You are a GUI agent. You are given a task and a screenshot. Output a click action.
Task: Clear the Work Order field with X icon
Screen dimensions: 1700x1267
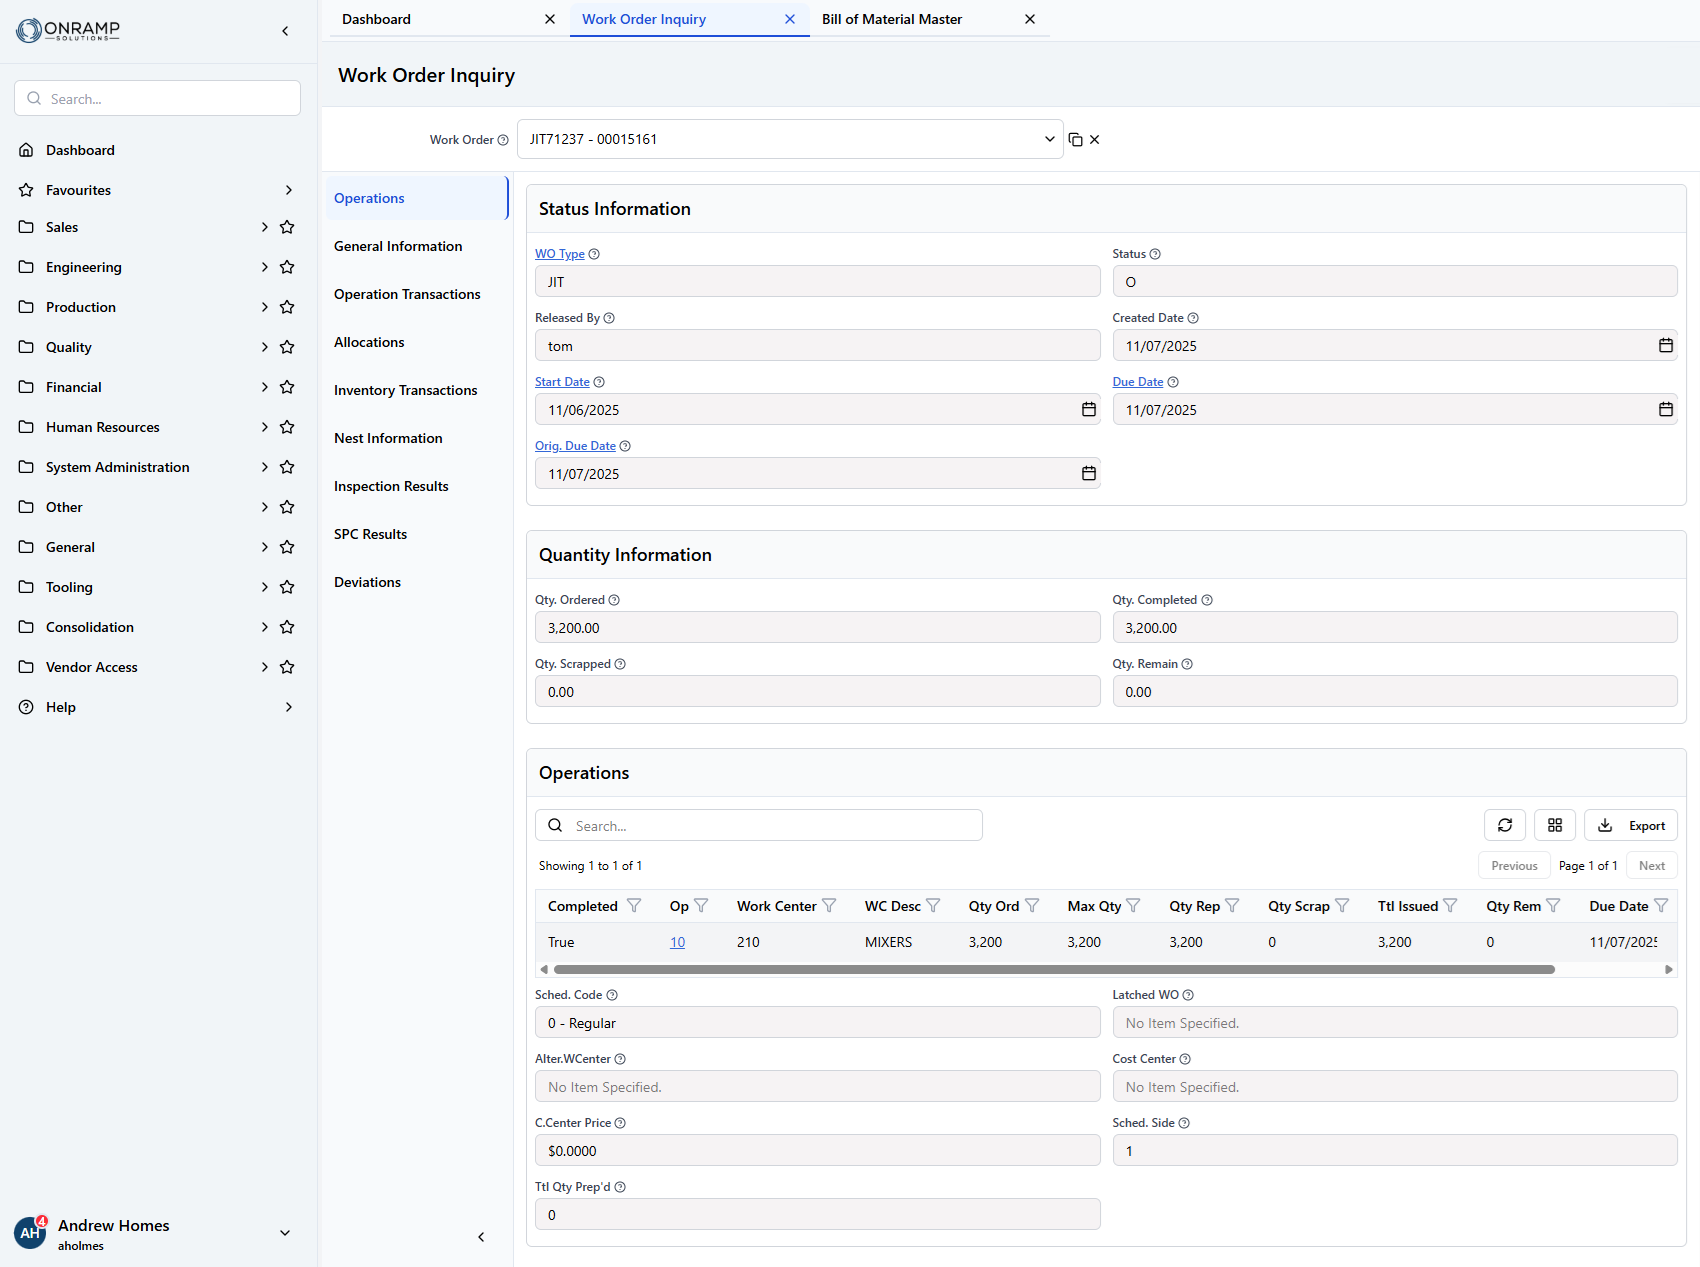pyautogui.click(x=1095, y=140)
